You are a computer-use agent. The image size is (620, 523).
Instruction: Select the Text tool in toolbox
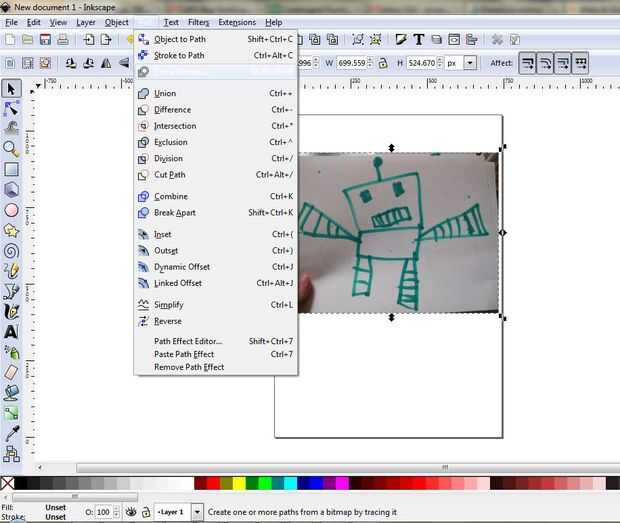point(11,332)
